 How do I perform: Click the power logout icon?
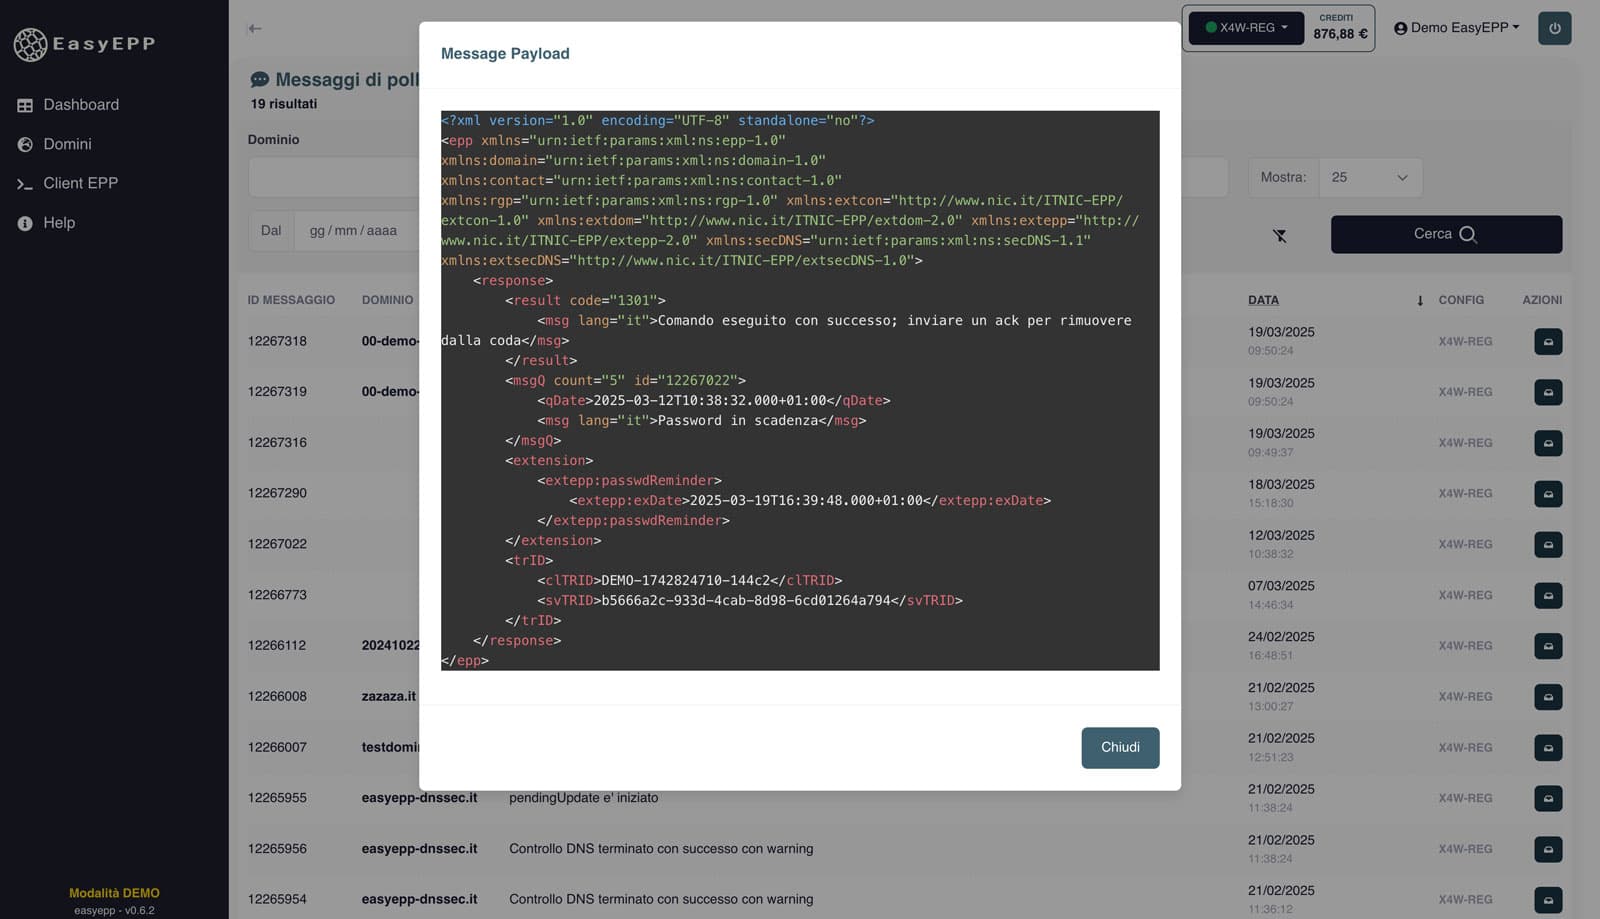1554,27
